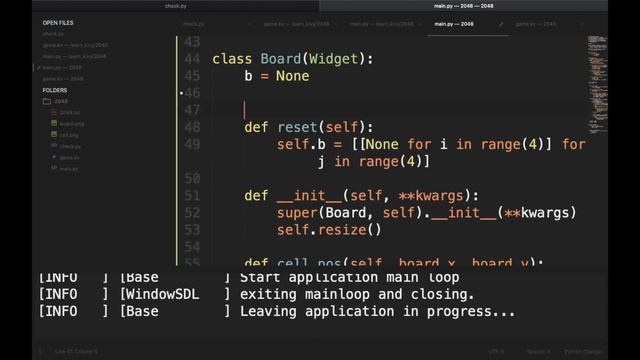Screen dimensions: 640x360
Task: Click the 'class Board(Widget):' line
Action: point(293,59)
